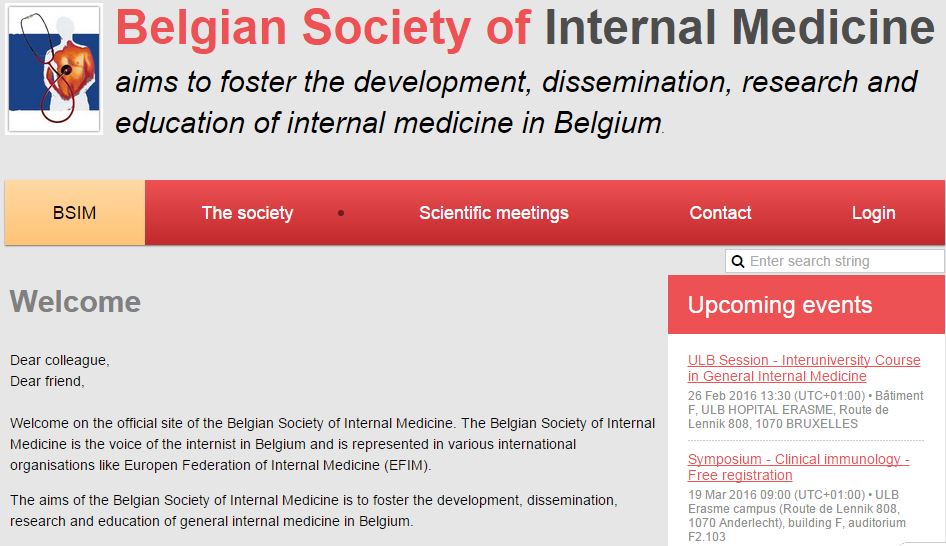
Task: Open the ULB Session Interuniversity Course link
Action: (804, 368)
